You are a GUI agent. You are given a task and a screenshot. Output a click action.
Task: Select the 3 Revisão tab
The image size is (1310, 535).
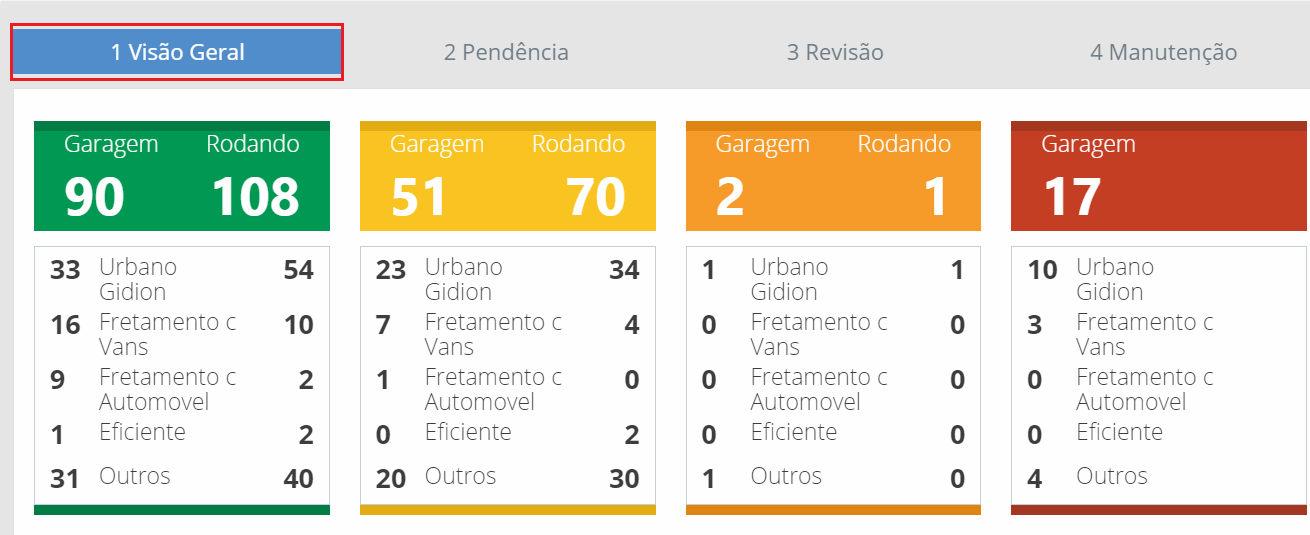tap(835, 52)
